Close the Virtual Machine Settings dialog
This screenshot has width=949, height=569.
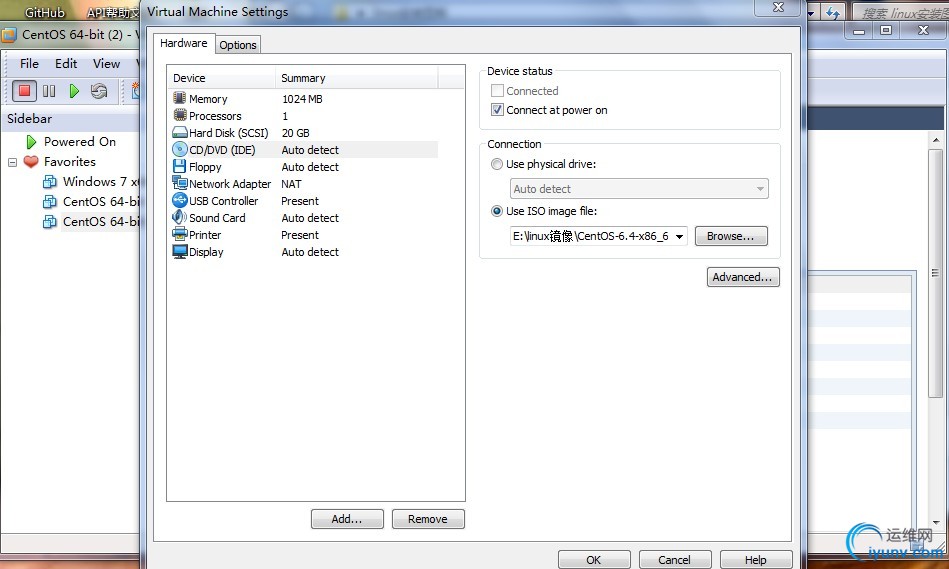(x=778, y=7)
